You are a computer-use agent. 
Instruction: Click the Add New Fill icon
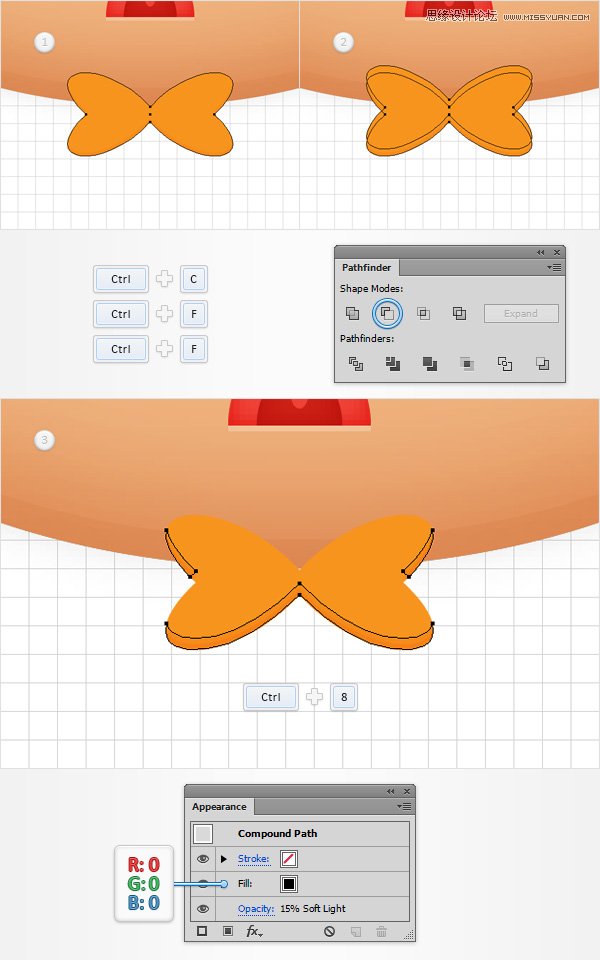tap(228, 931)
